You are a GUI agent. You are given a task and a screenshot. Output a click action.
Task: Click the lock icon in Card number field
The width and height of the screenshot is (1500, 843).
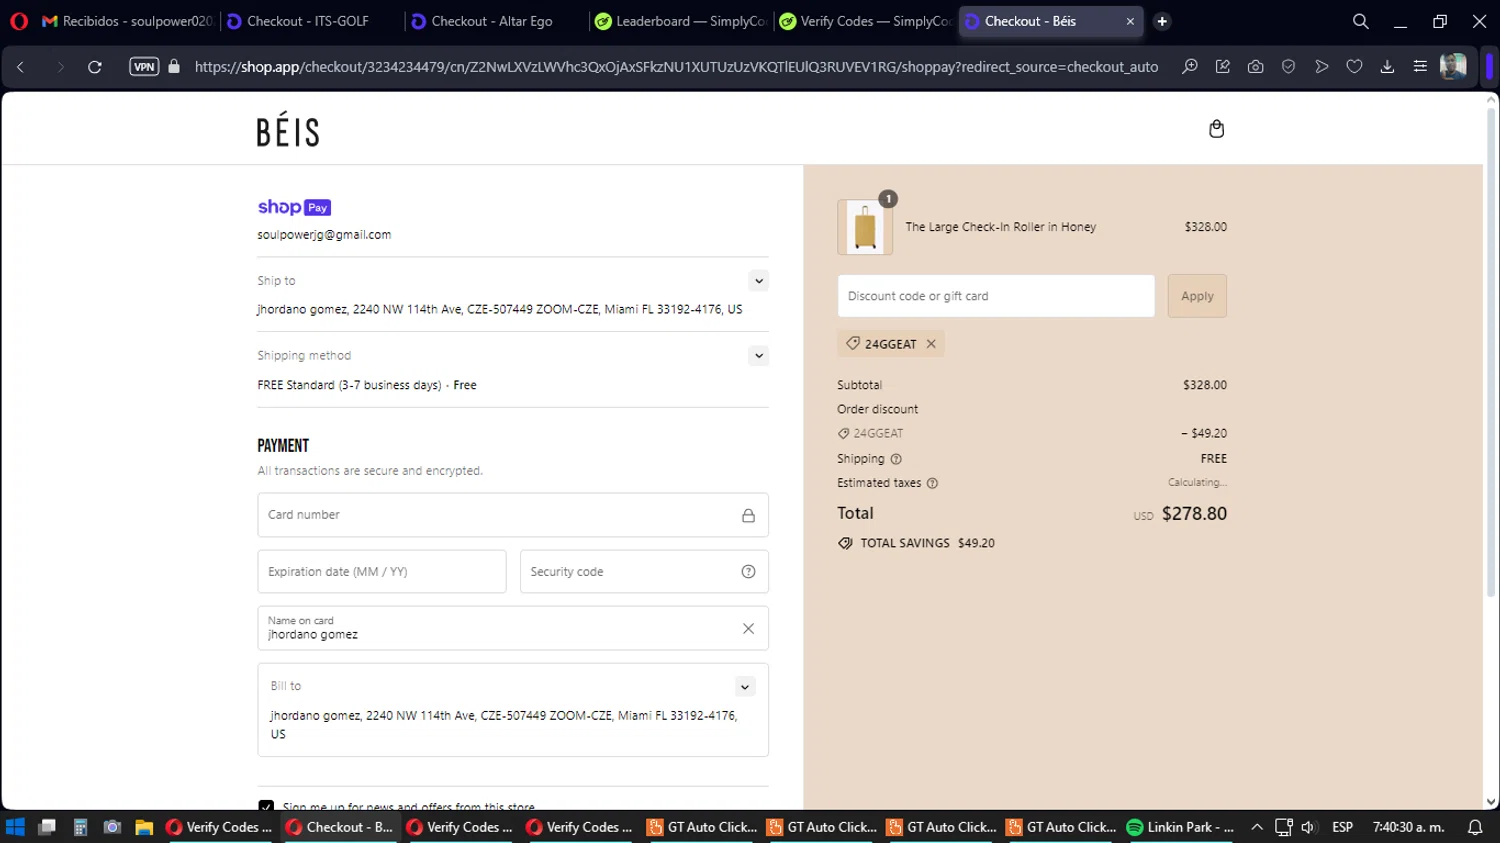pos(748,516)
